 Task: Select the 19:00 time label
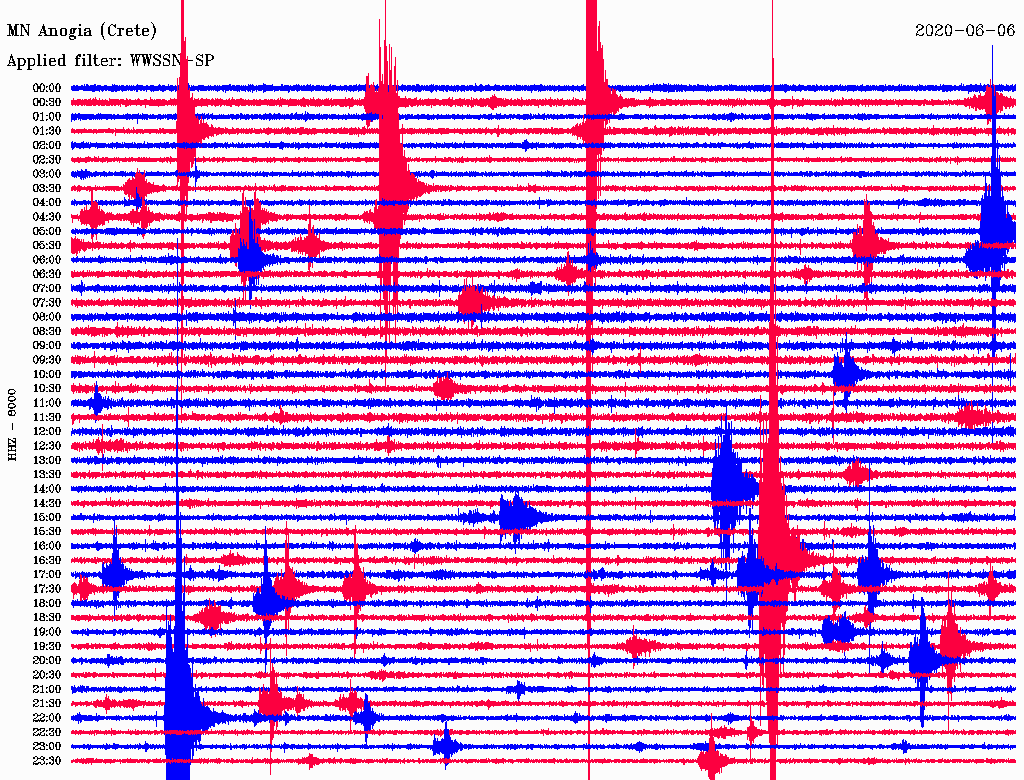[x=47, y=632]
